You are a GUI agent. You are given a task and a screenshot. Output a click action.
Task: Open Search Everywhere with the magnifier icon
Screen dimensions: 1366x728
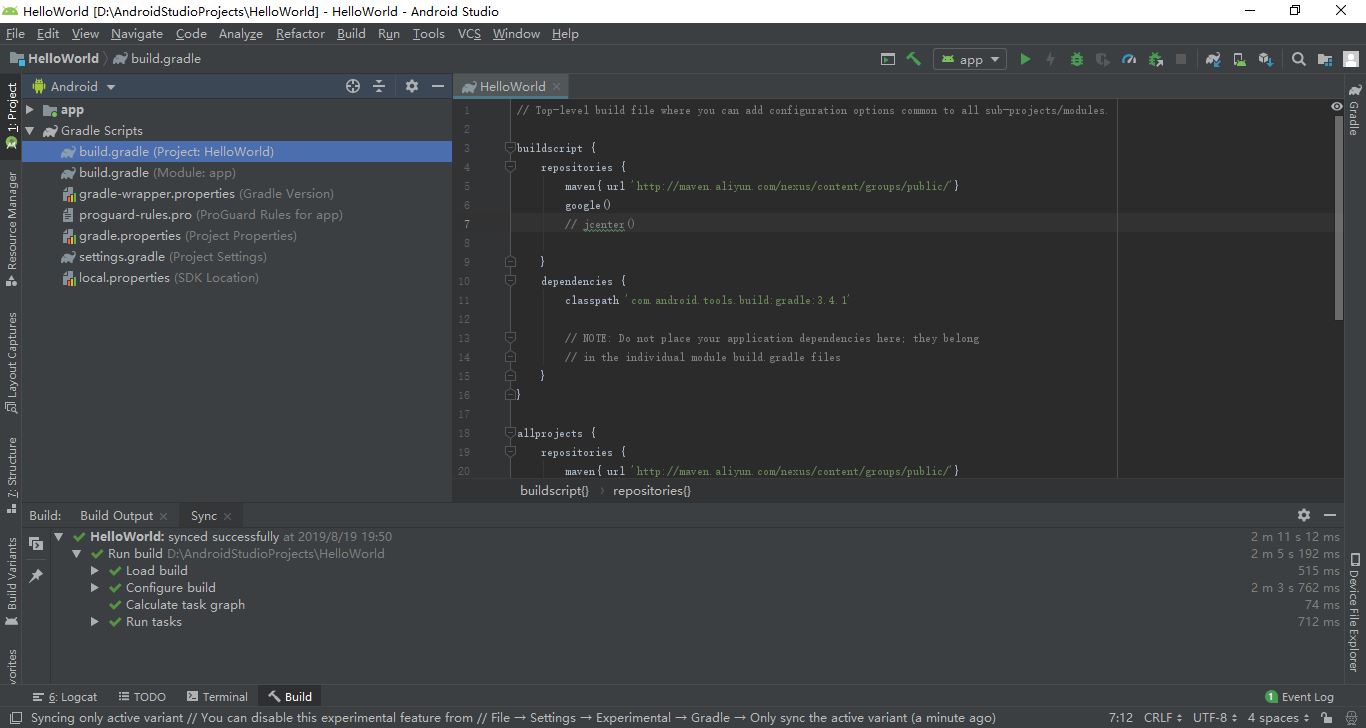[1299, 59]
